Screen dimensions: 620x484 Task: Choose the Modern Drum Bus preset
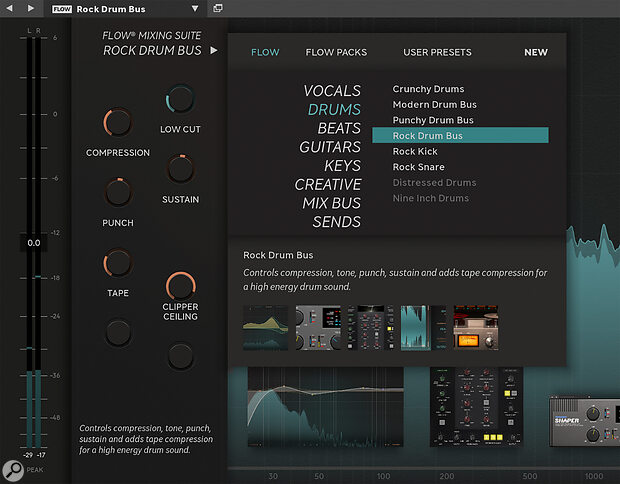[x=435, y=104]
